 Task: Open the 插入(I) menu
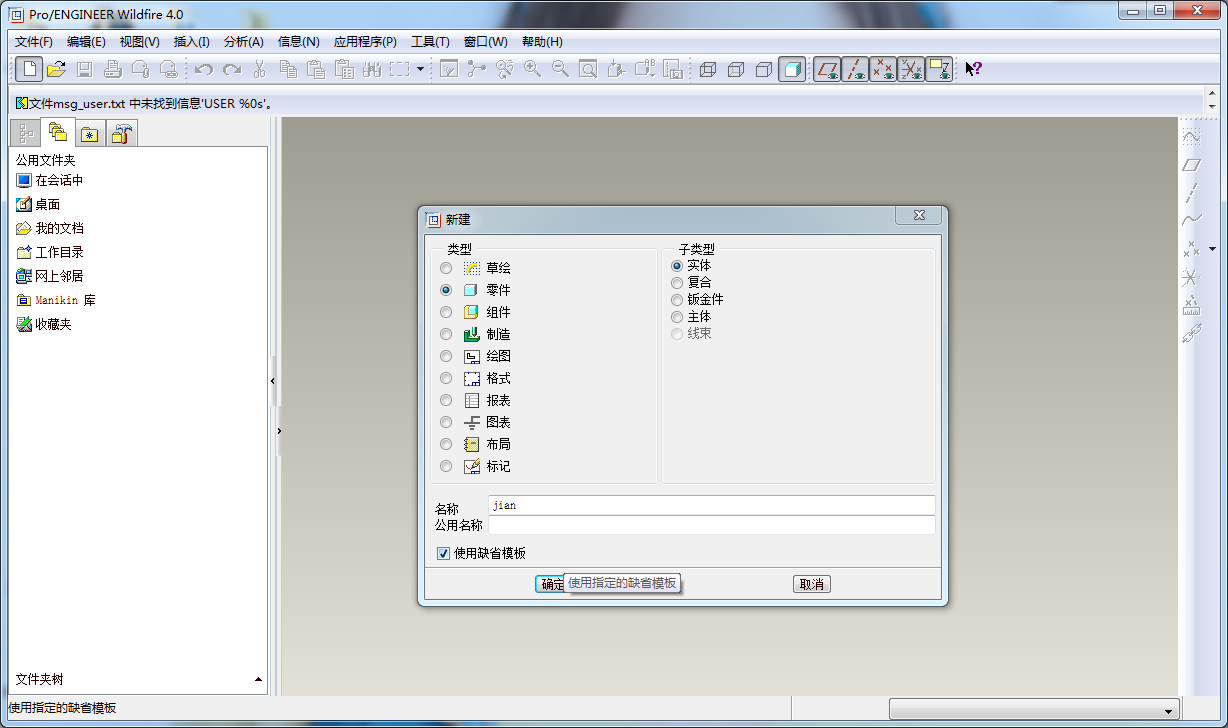[x=192, y=42]
